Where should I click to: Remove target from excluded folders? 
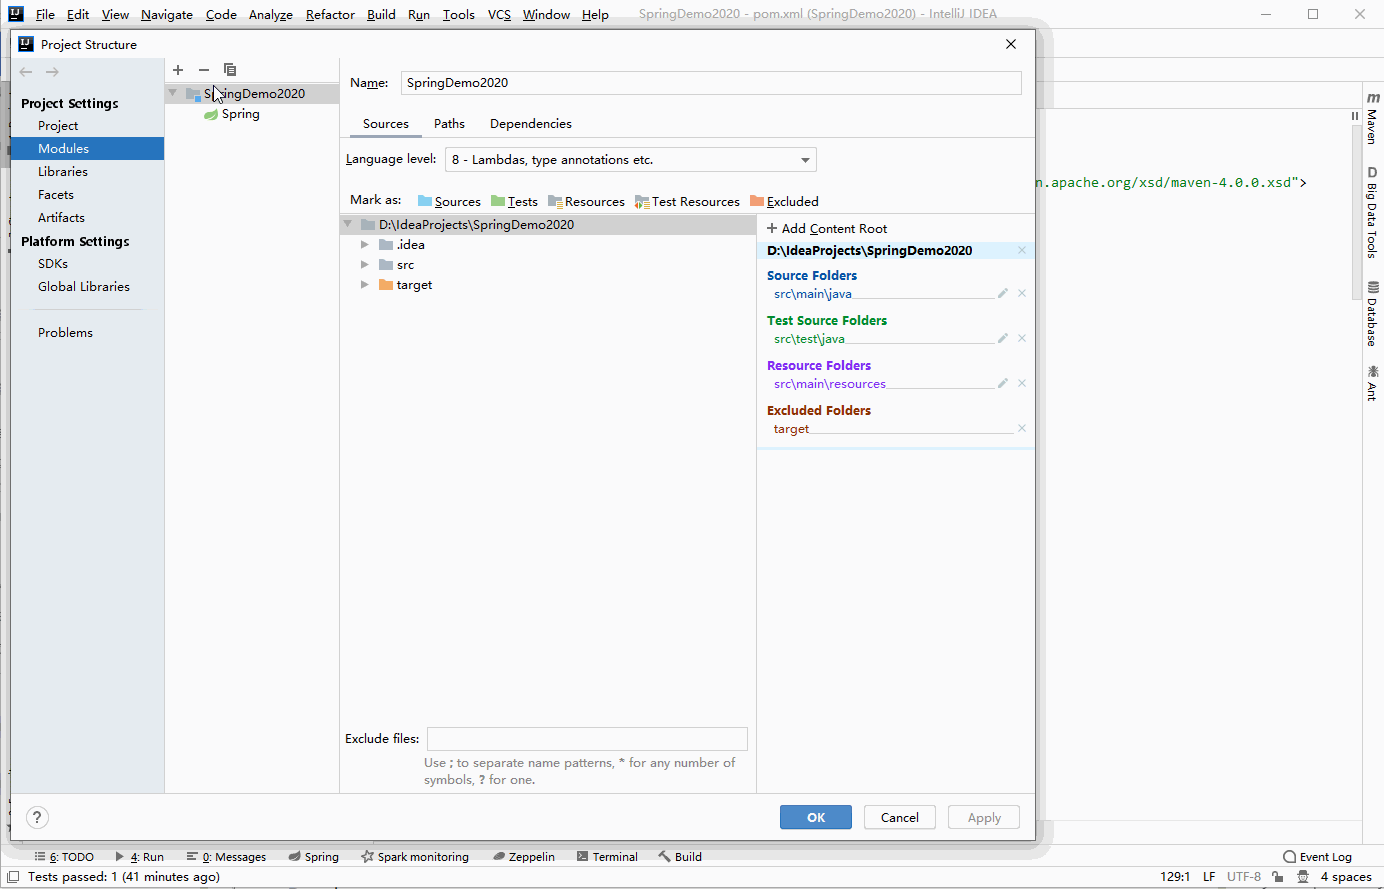[x=1022, y=429]
